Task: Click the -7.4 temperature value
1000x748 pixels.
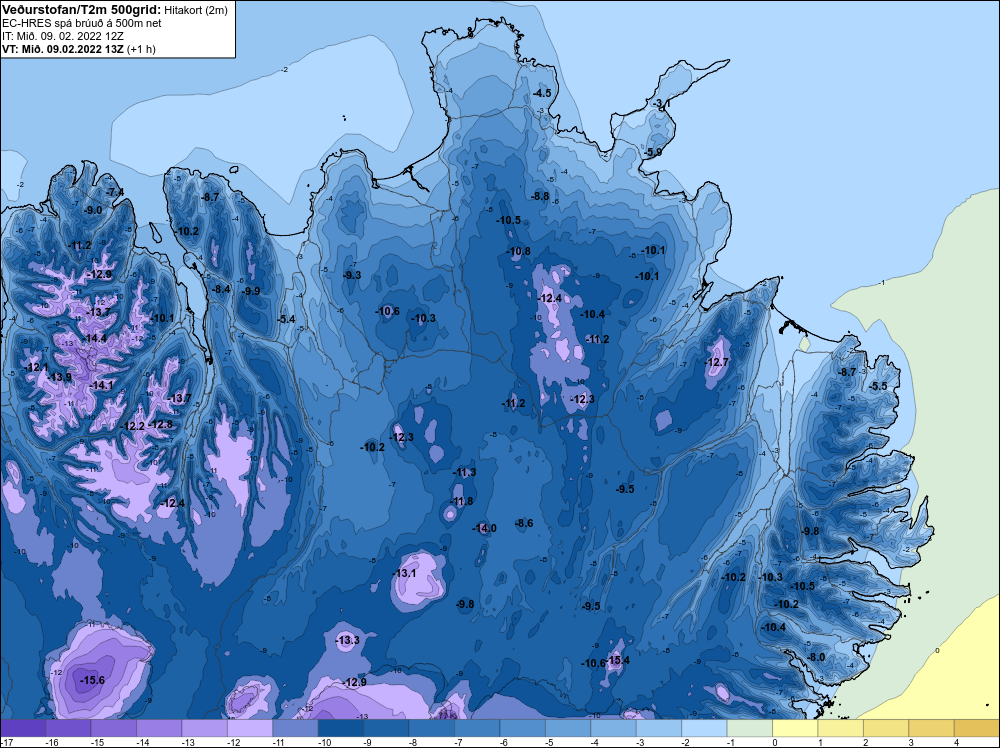Action: pyautogui.click(x=115, y=192)
